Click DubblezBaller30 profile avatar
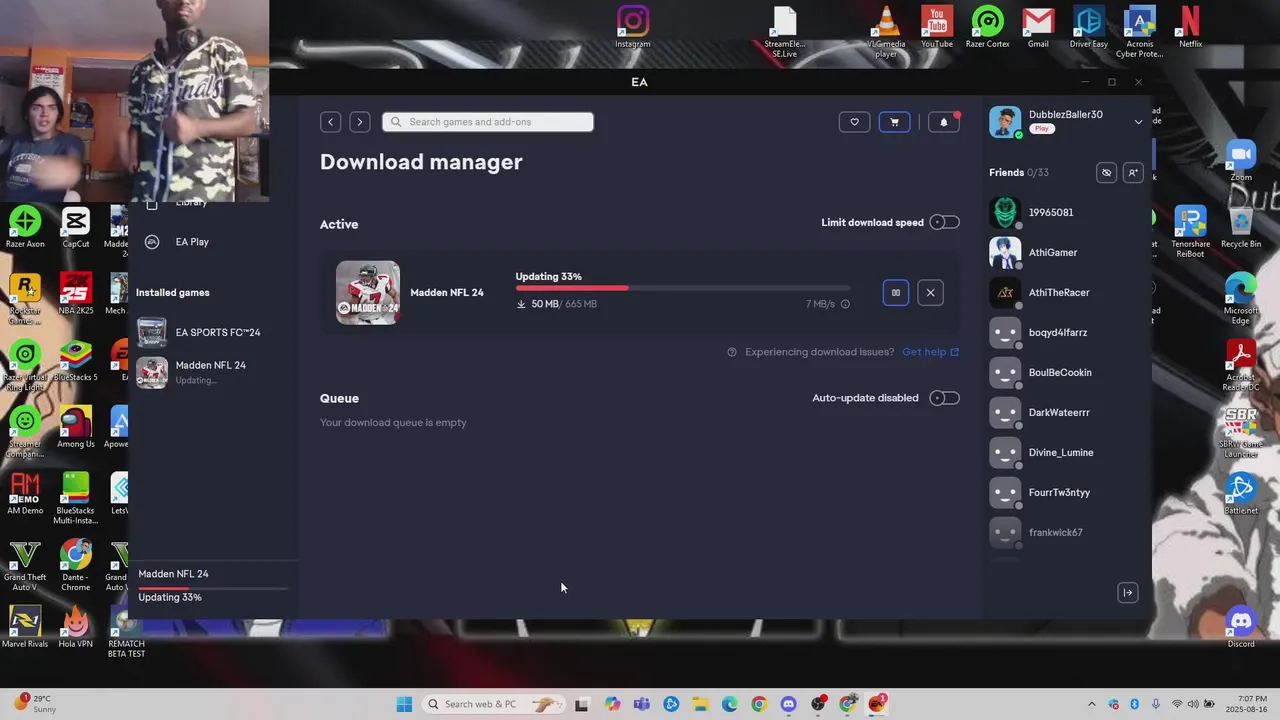 [1005, 122]
